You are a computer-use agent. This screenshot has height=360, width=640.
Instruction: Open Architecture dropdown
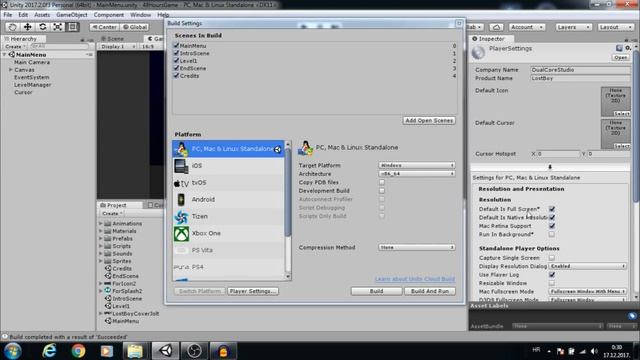click(417, 174)
